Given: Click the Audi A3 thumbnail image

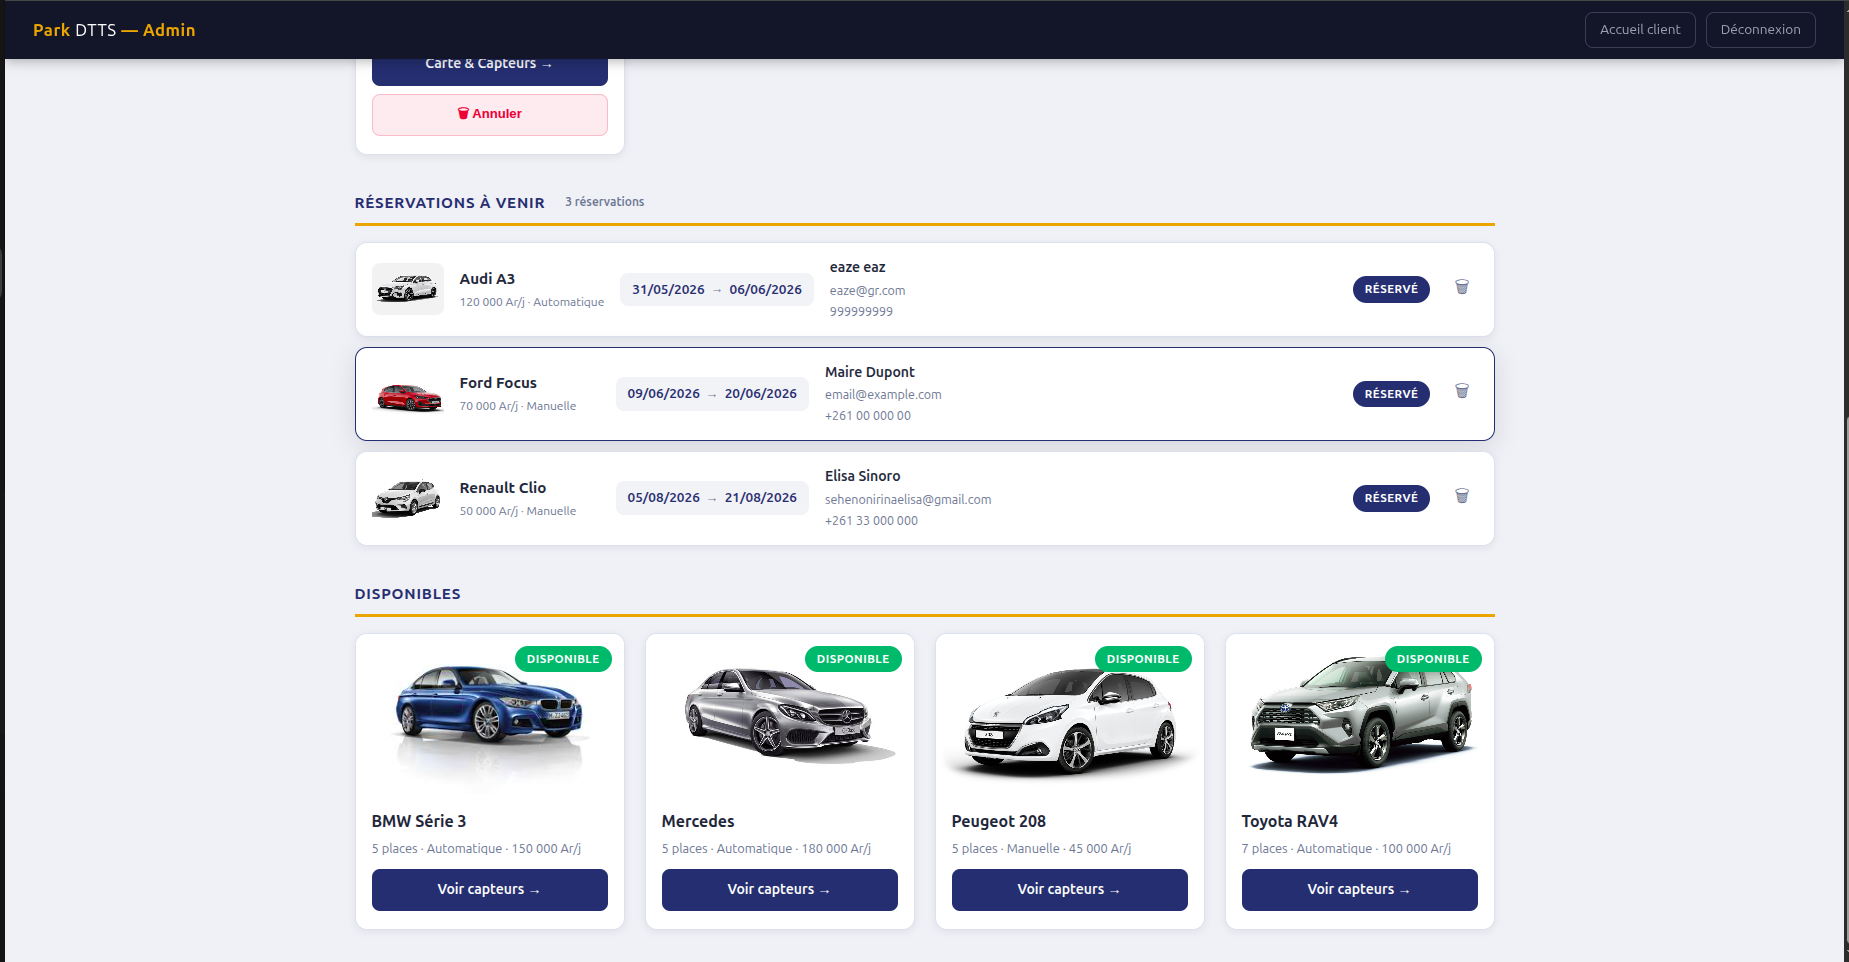Looking at the screenshot, I should [x=408, y=289].
